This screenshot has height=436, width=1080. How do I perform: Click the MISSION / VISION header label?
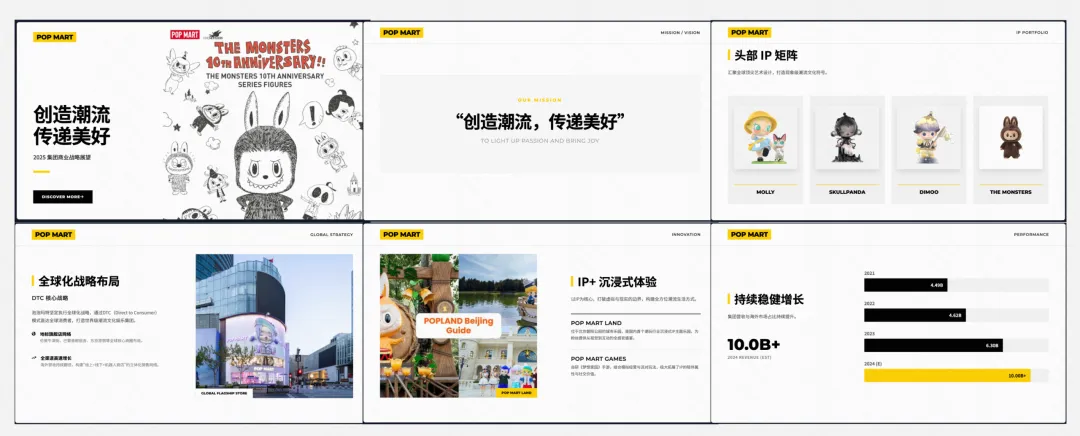[x=681, y=32]
